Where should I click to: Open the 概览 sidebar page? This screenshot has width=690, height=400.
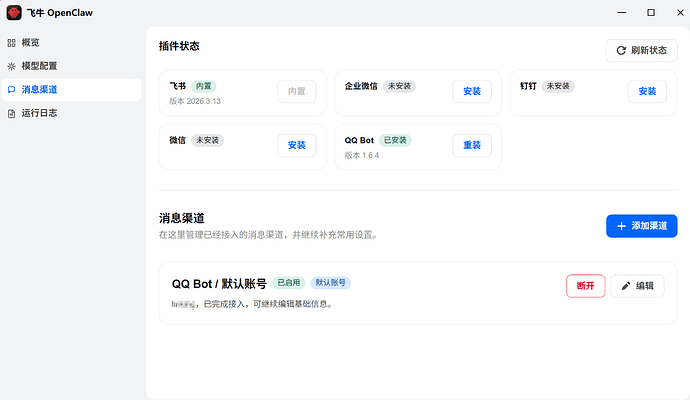click(x=71, y=43)
